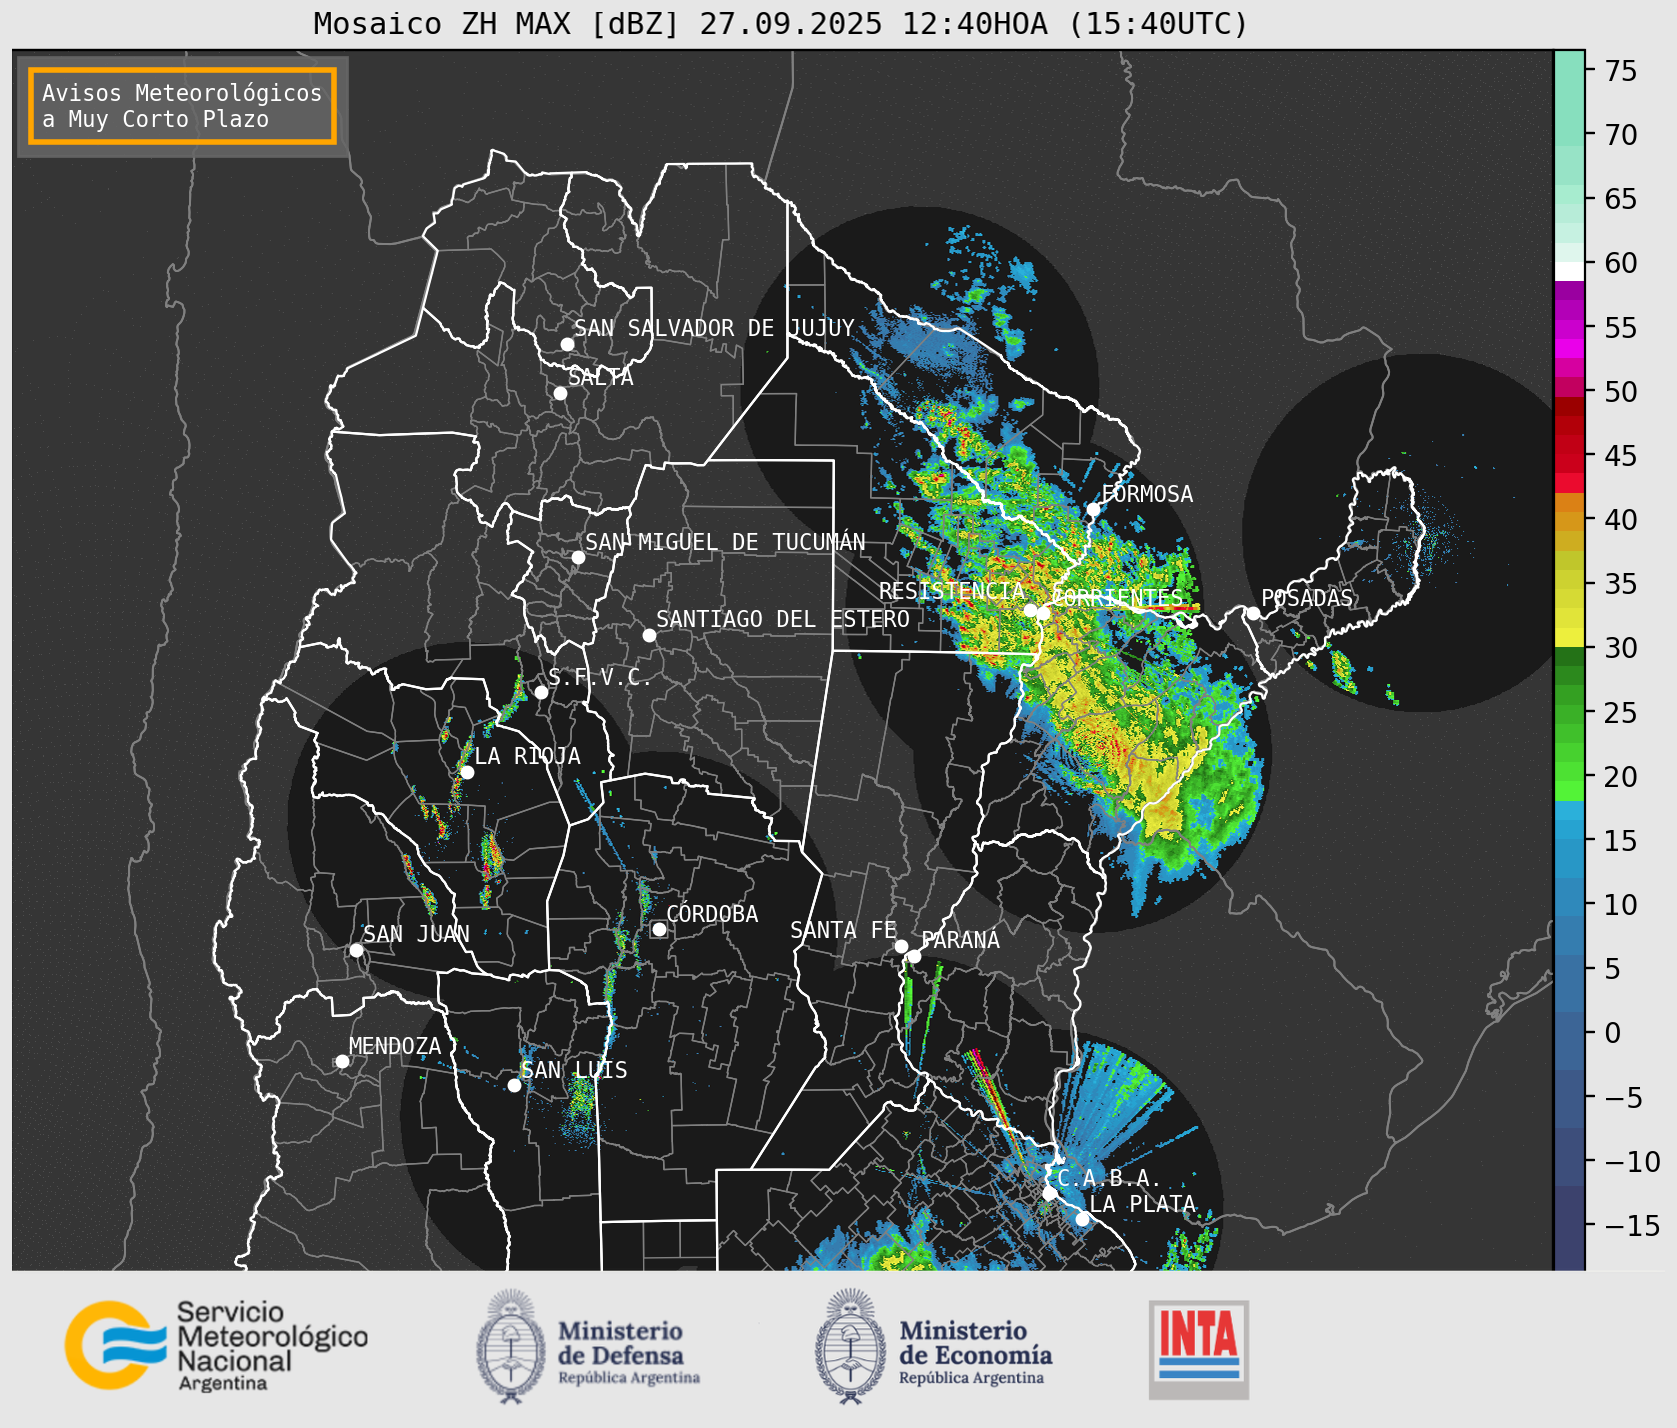Select the S.F.V.C. city marker dot
The width and height of the screenshot is (1677, 1428).
541,692
